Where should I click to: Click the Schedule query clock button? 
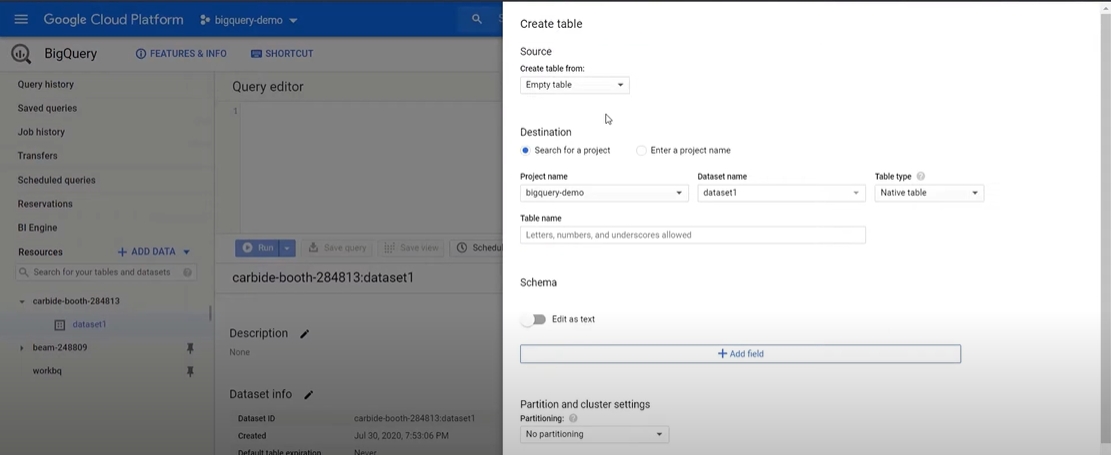478,247
